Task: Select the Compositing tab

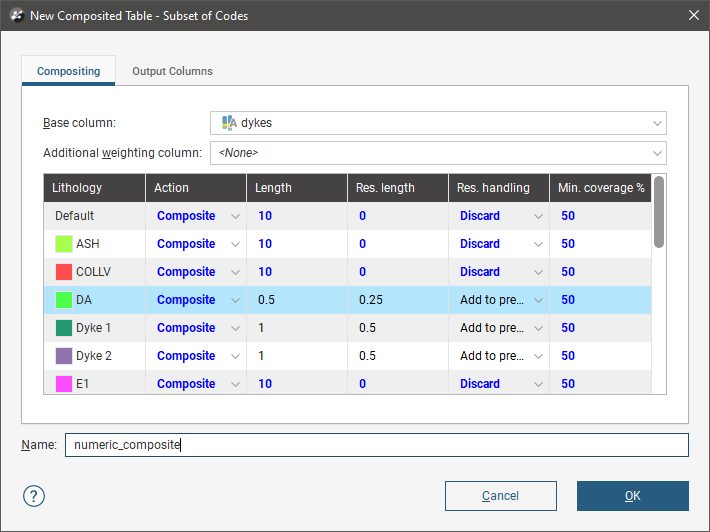Action: click(68, 71)
